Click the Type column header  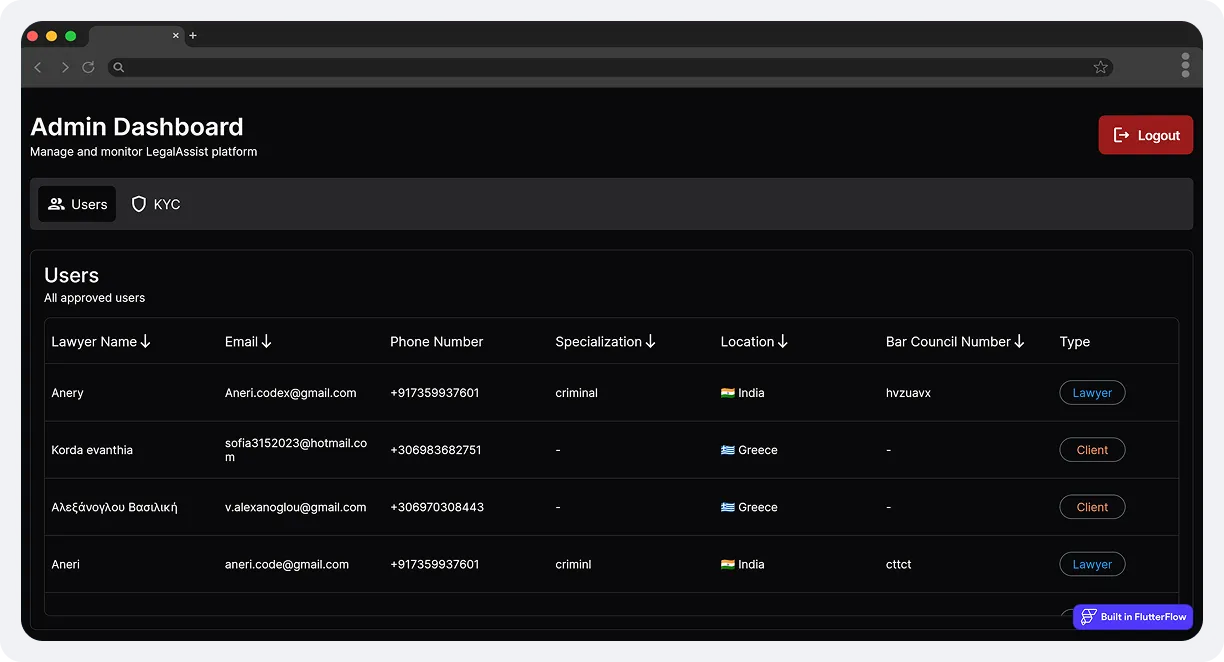pos(1075,341)
